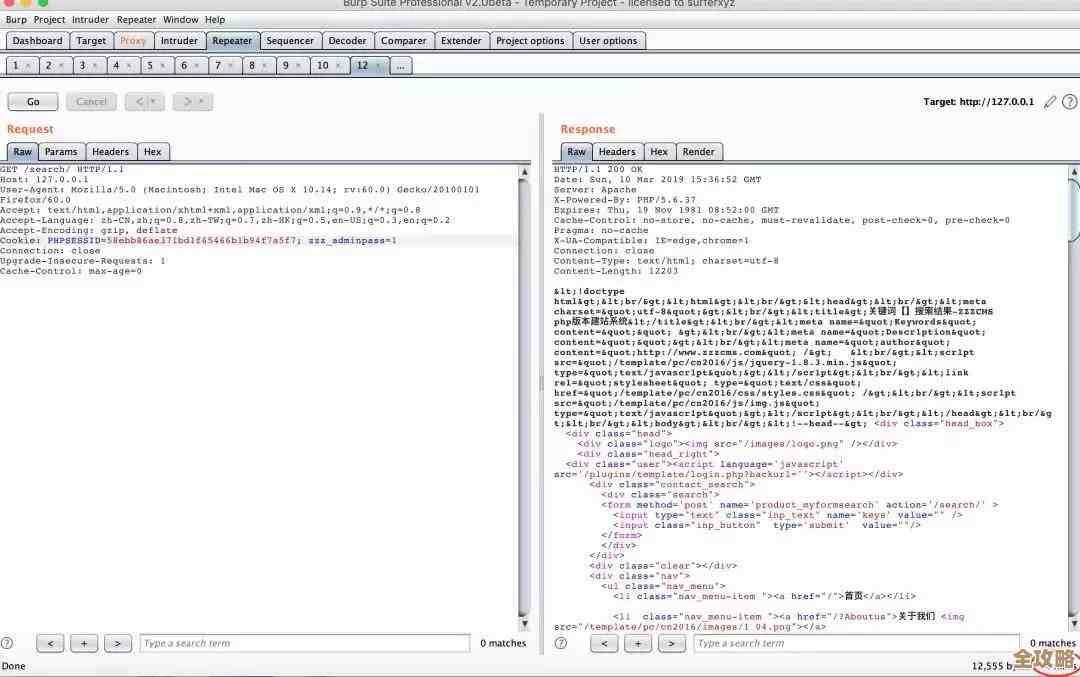Click the response search help question mark icon
1080x677 pixels.
(561, 643)
